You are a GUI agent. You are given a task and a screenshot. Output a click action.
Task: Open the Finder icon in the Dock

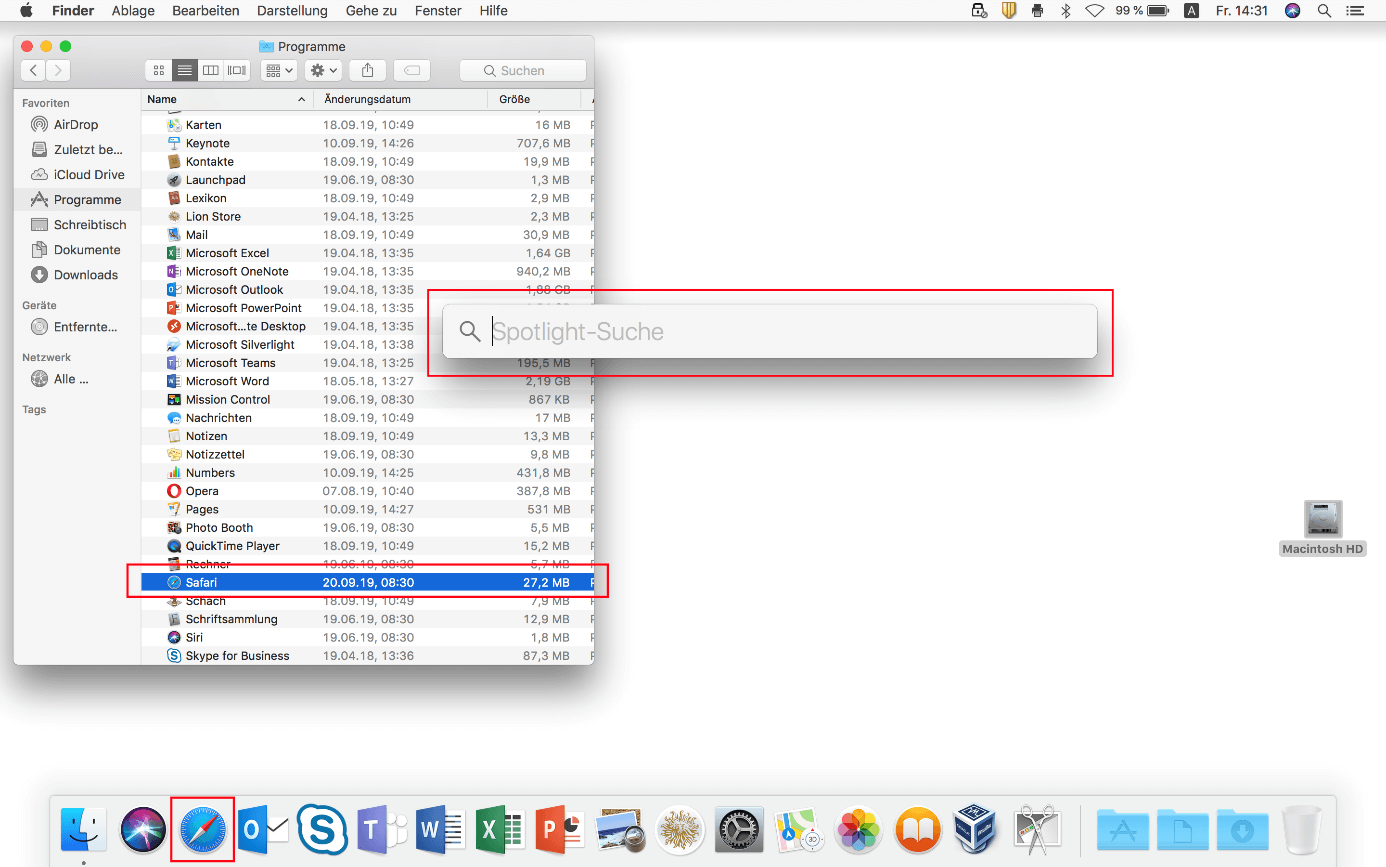(x=84, y=829)
